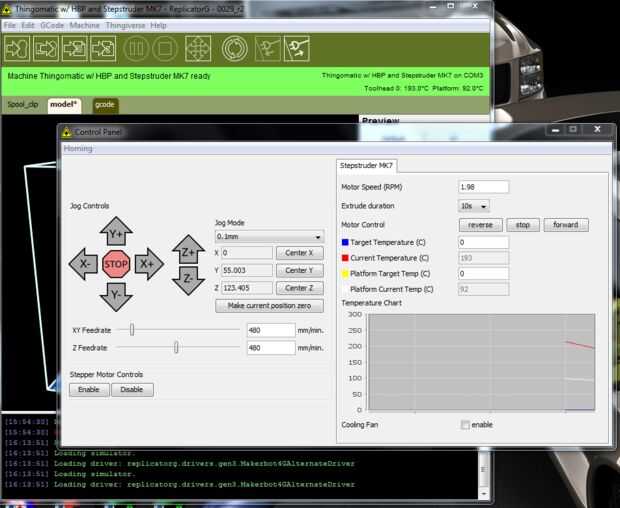
Task: Click the Platform Current Temp field showing 92
Action: pos(483,289)
